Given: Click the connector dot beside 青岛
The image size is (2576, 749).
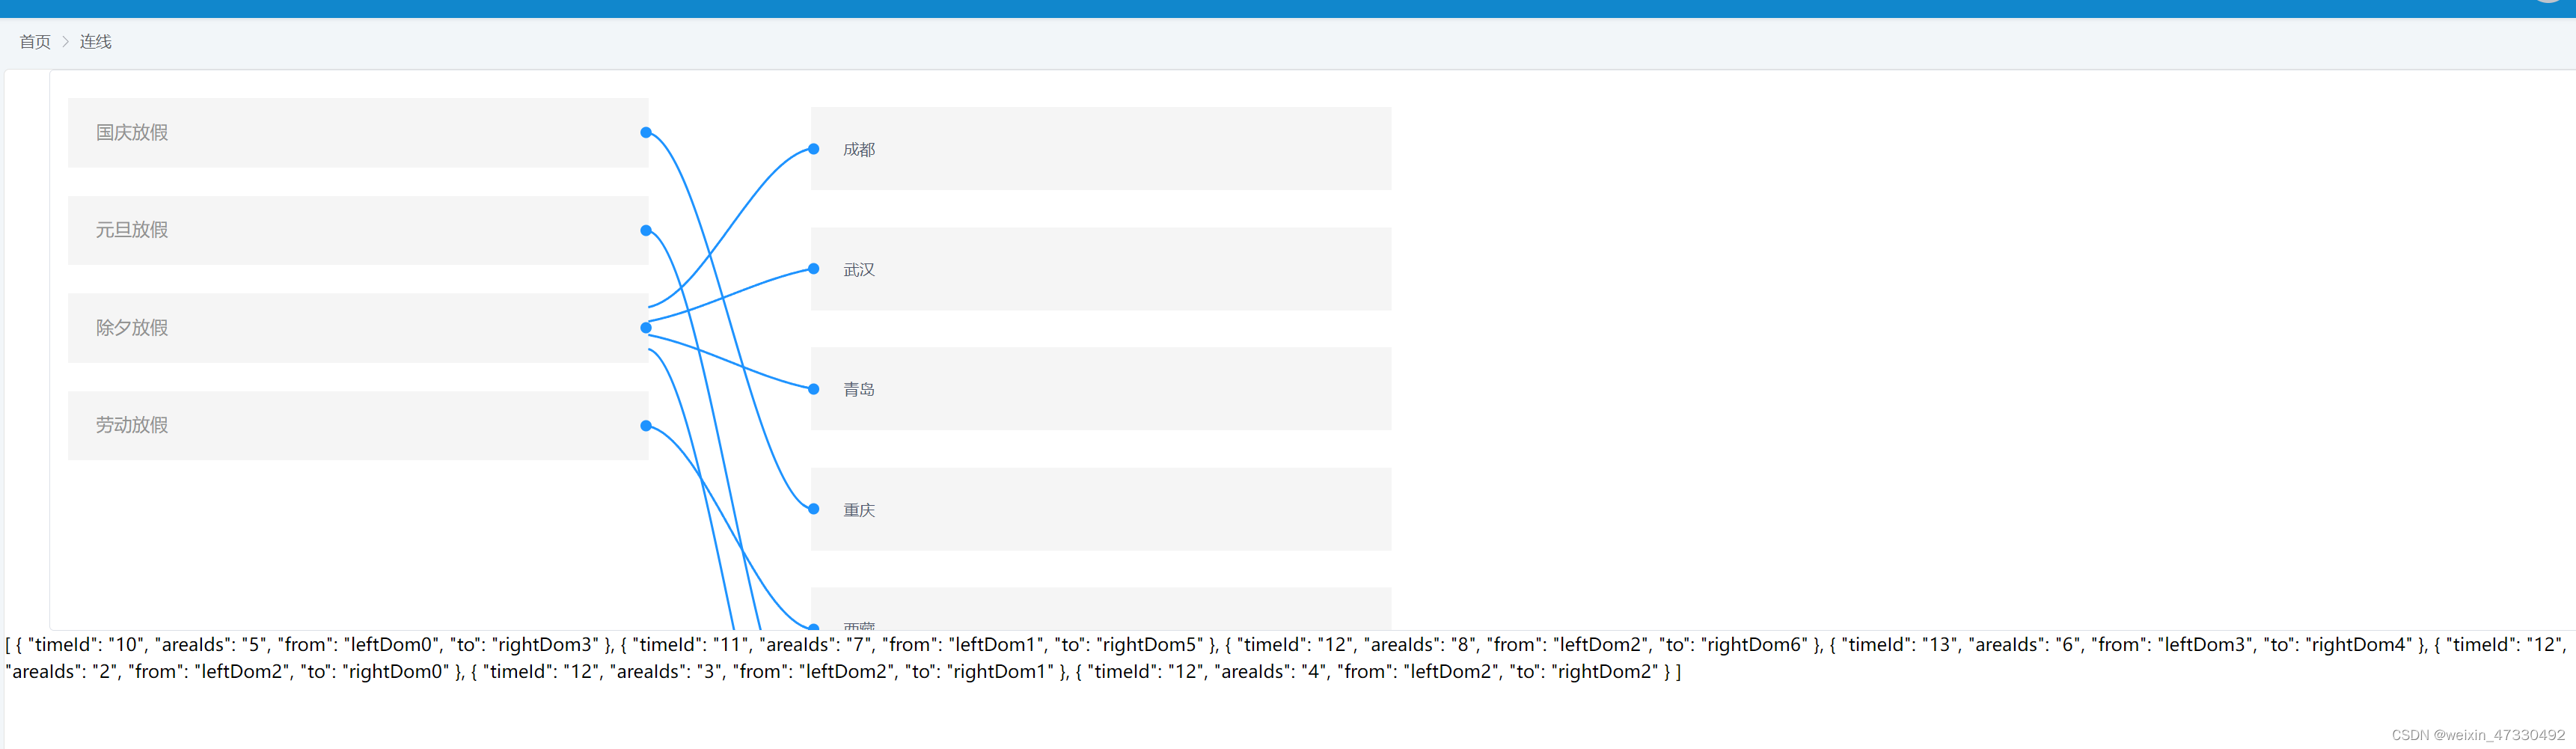Looking at the screenshot, I should 814,389.
